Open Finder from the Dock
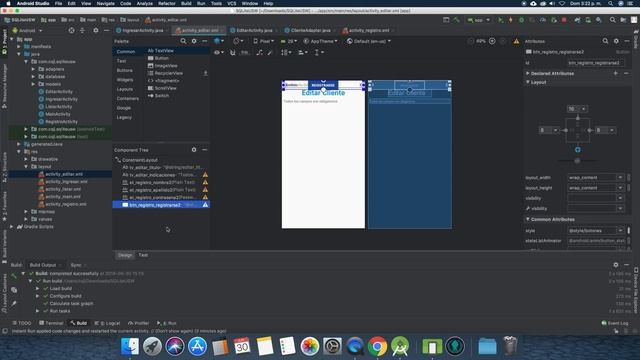Image resolution: width=640 pixels, height=360 pixels. pos(130,347)
